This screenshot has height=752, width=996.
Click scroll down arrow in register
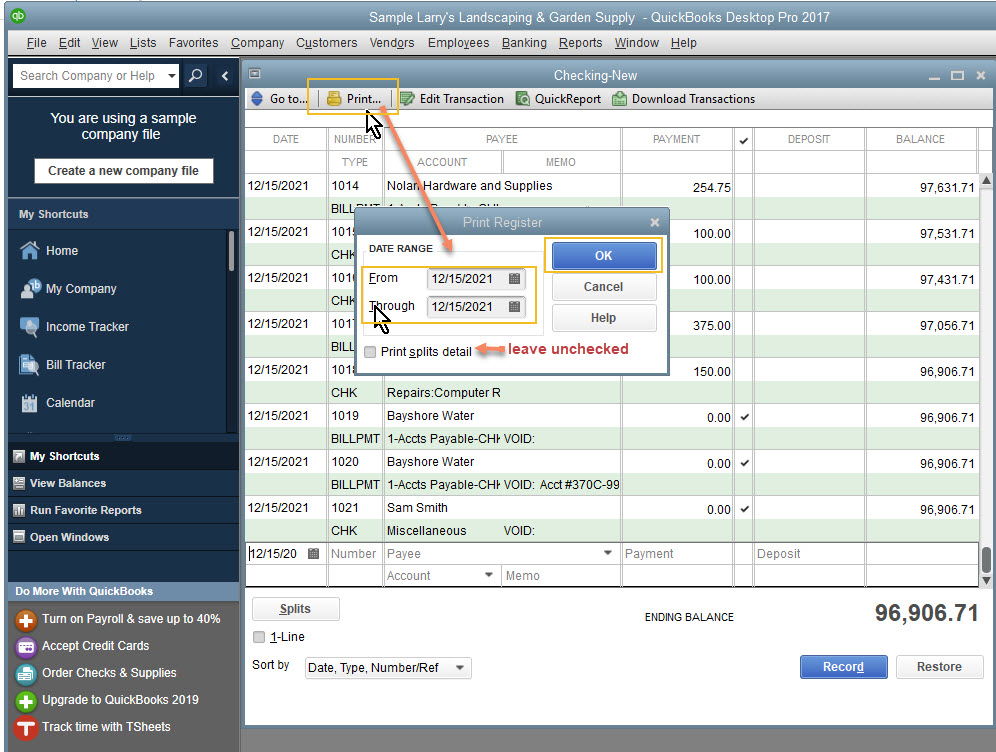(x=986, y=580)
